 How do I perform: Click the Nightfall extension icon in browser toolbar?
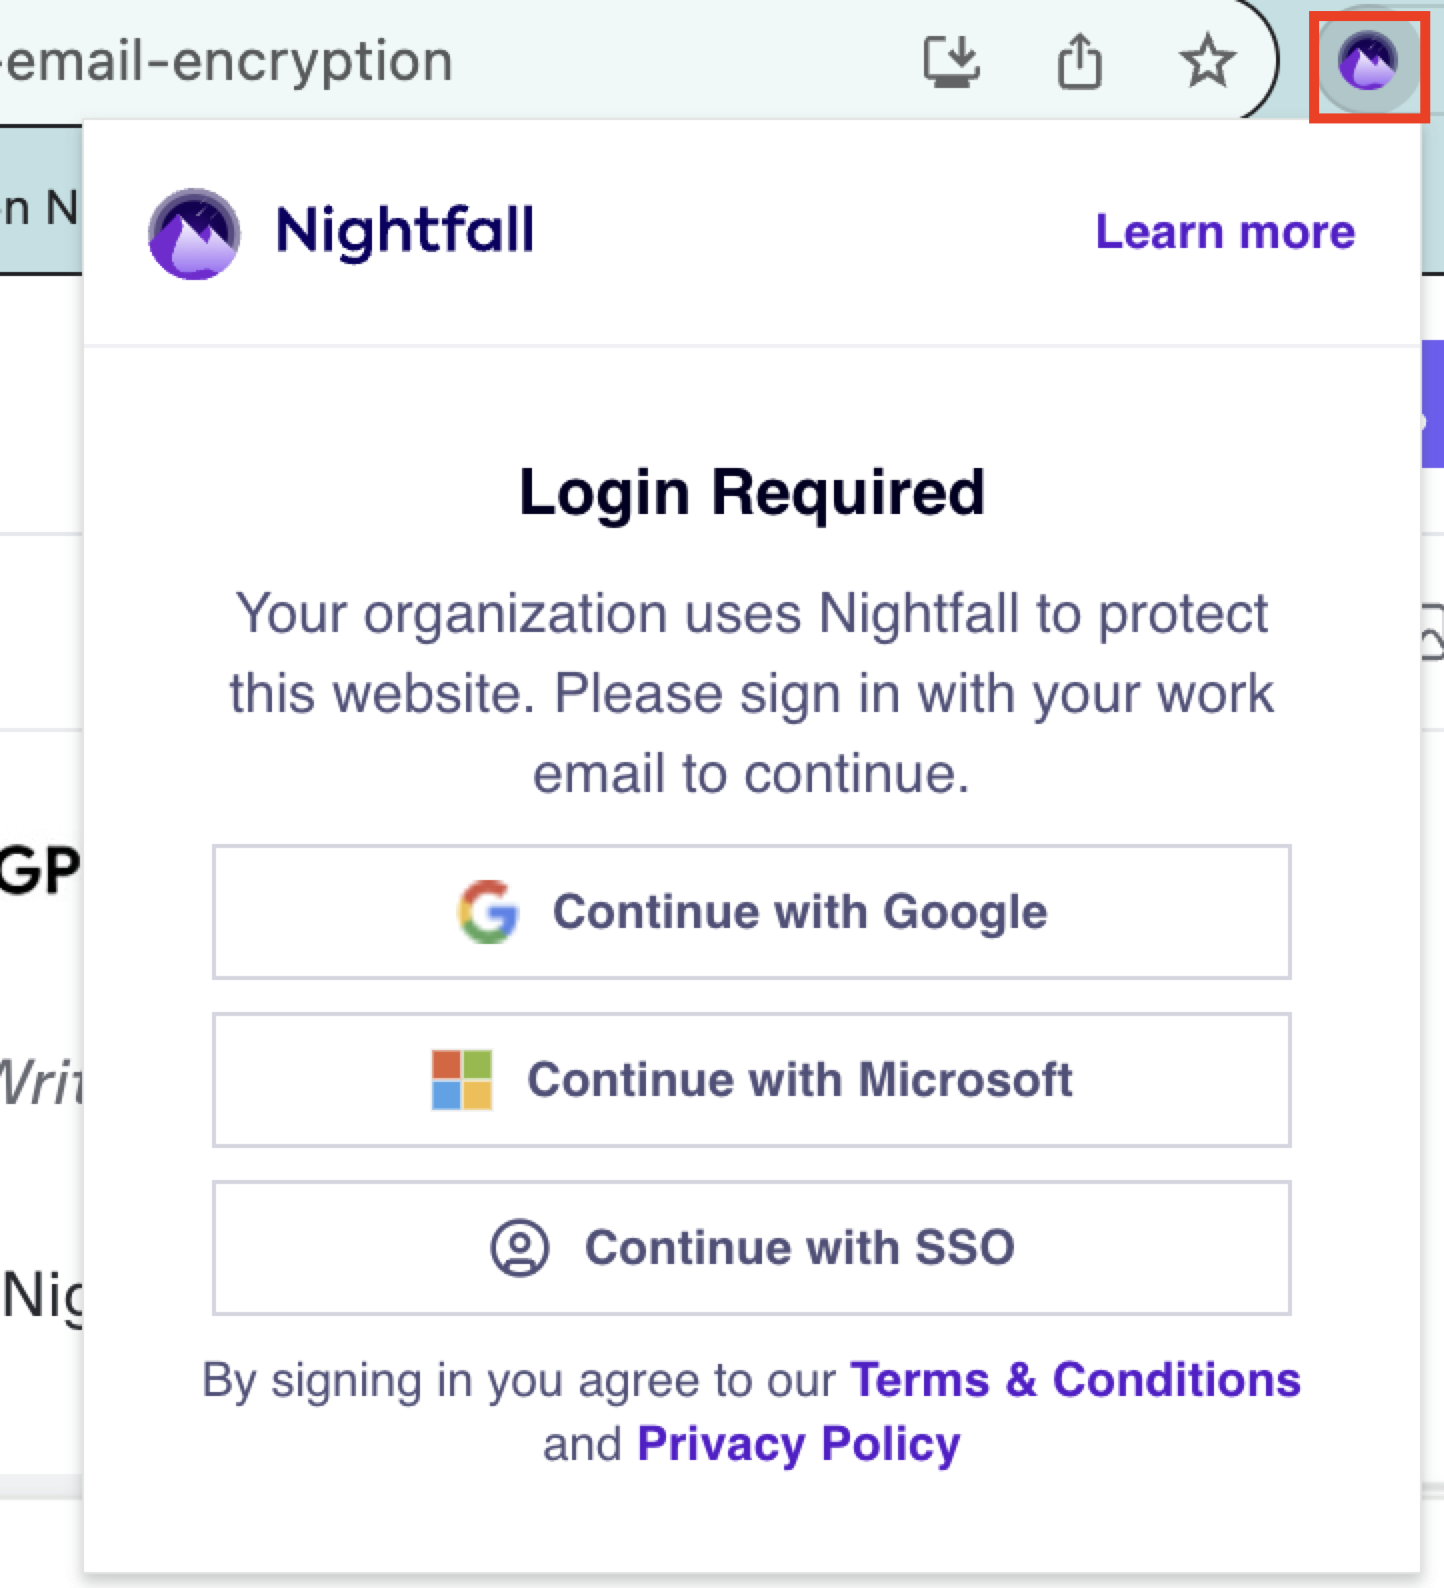pos(1368,62)
